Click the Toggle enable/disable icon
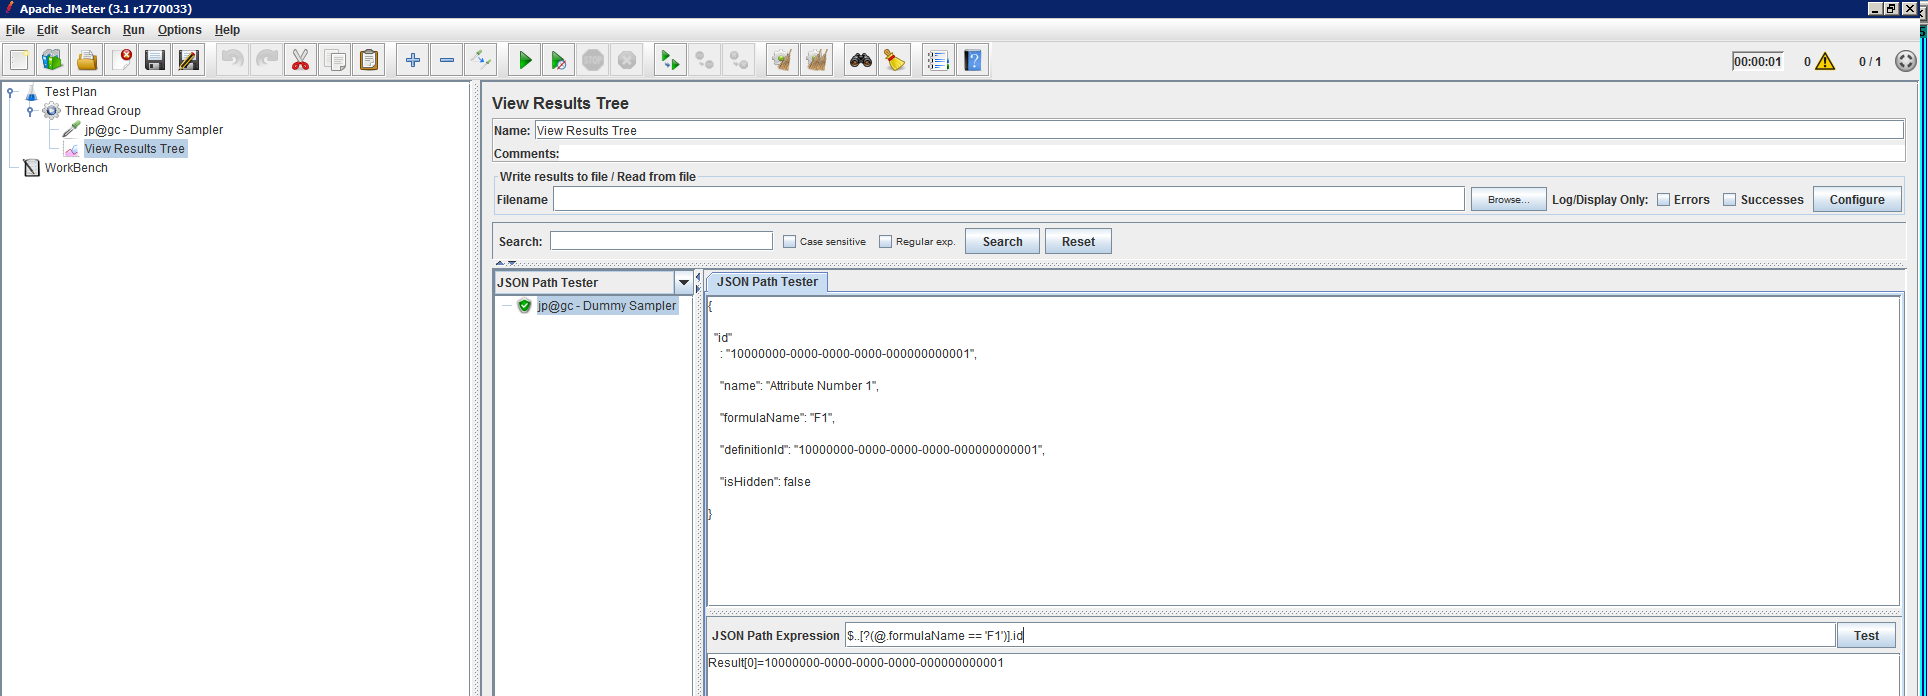The height and width of the screenshot is (696, 1928). [481, 60]
